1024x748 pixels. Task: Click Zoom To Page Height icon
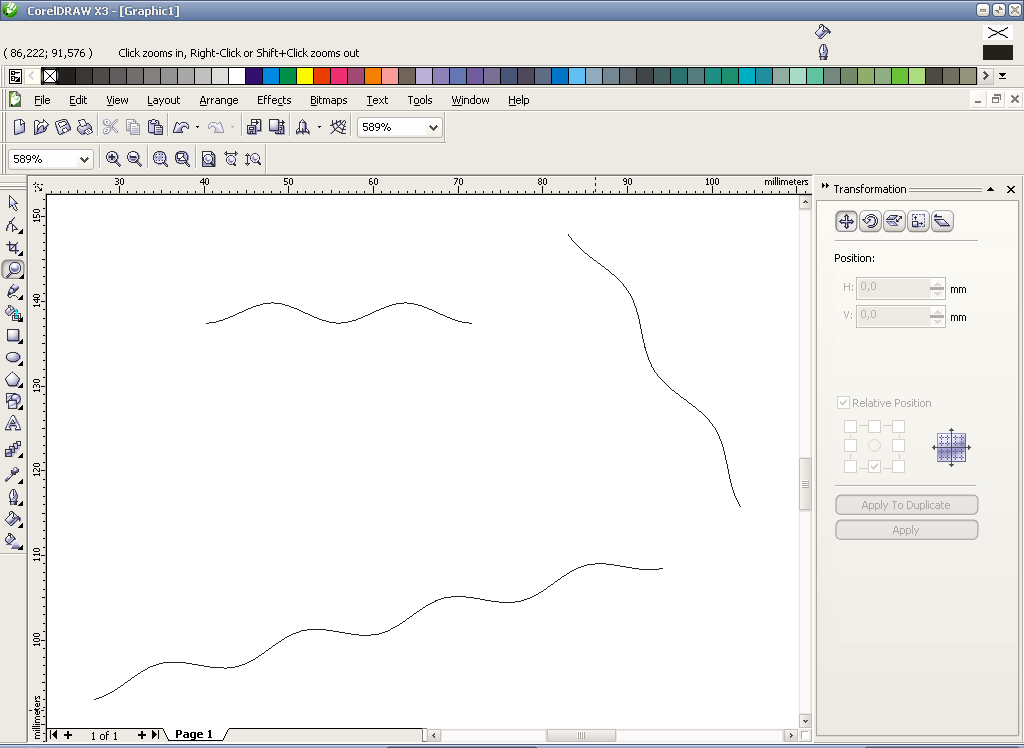point(253,159)
